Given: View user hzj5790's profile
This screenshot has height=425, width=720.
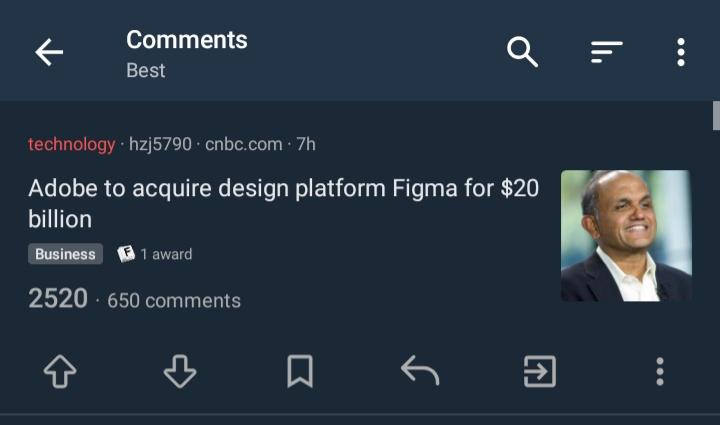Looking at the screenshot, I should click(160, 144).
